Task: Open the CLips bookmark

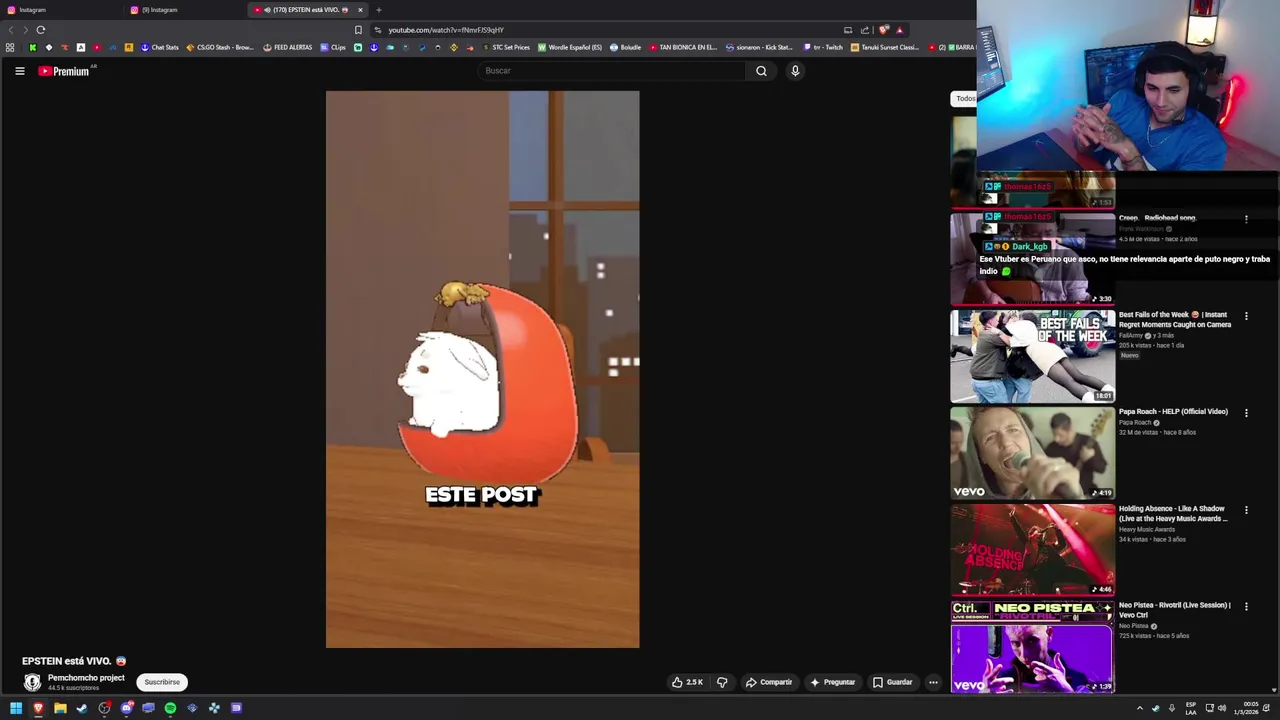Action: coord(333,47)
